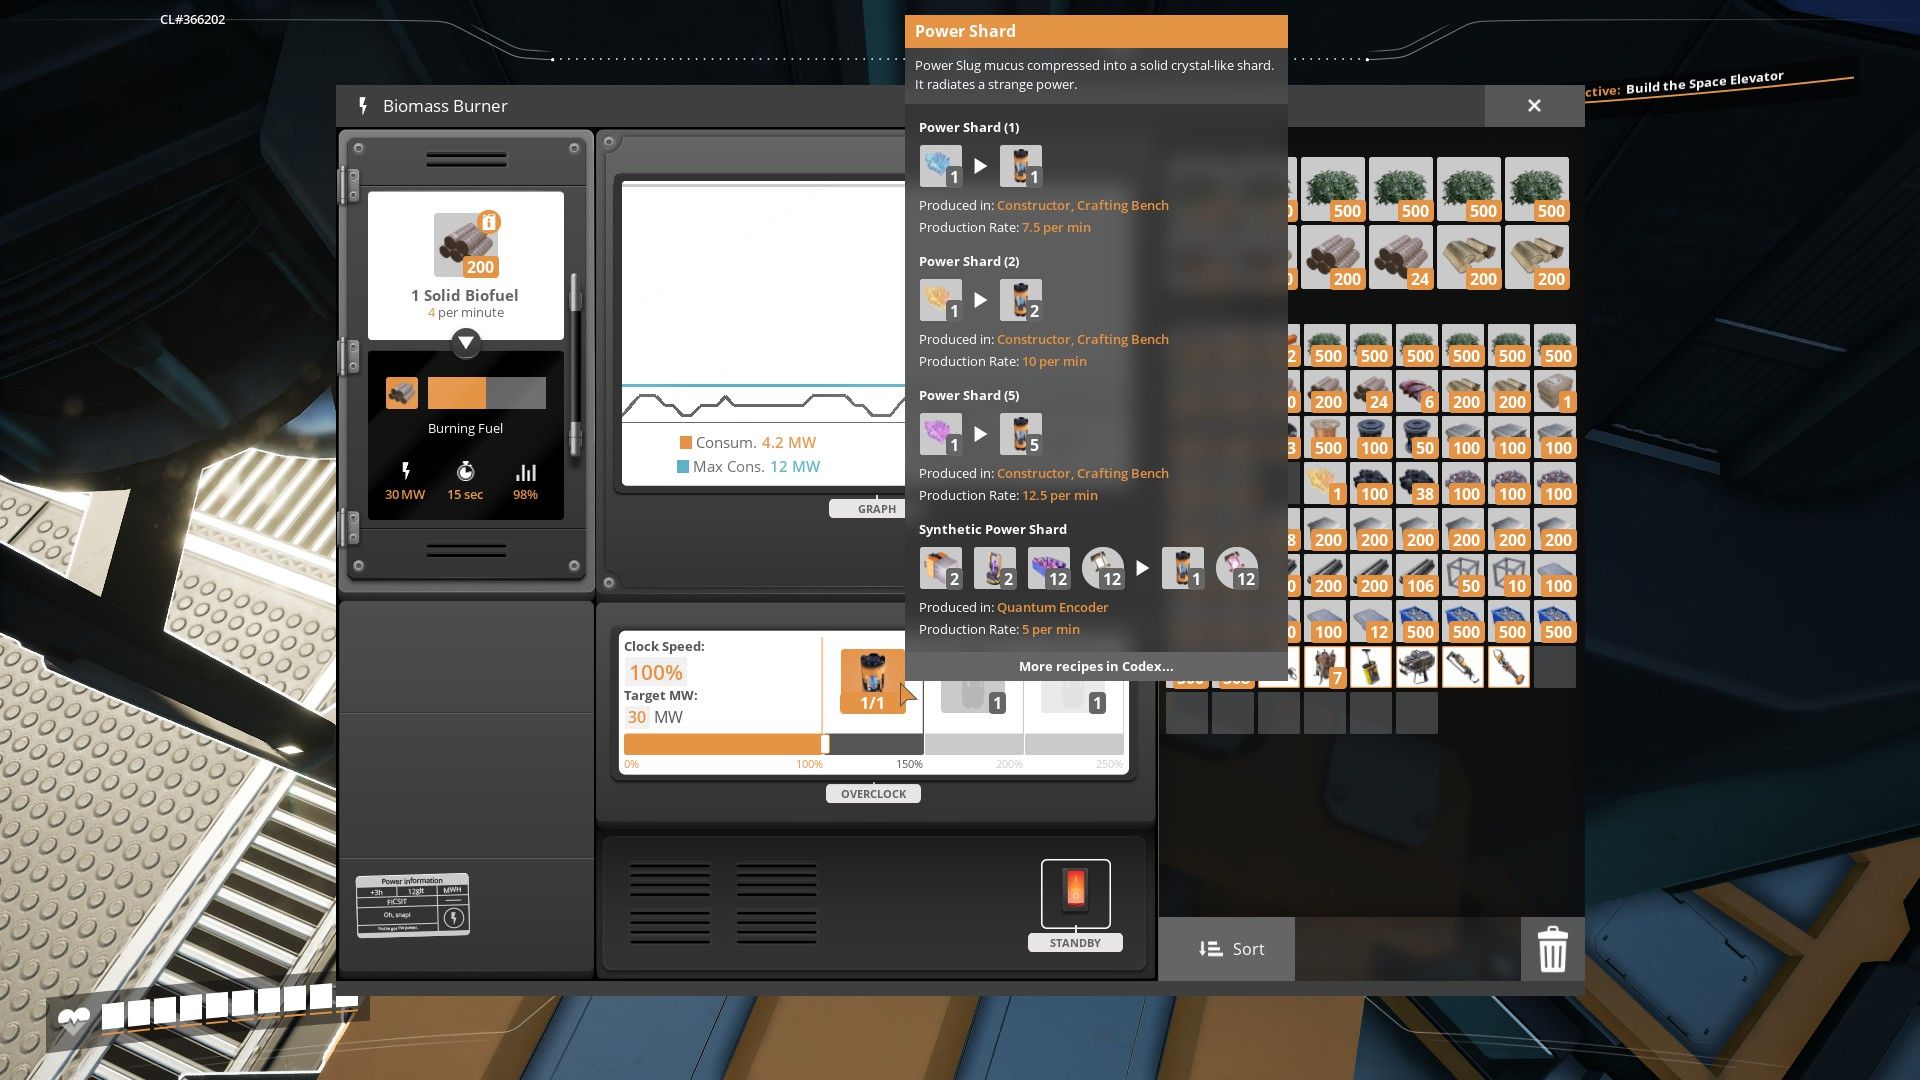Click Quantum Encoder label under Synthetic Power Shard

pyautogui.click(x=1051, y=608)
